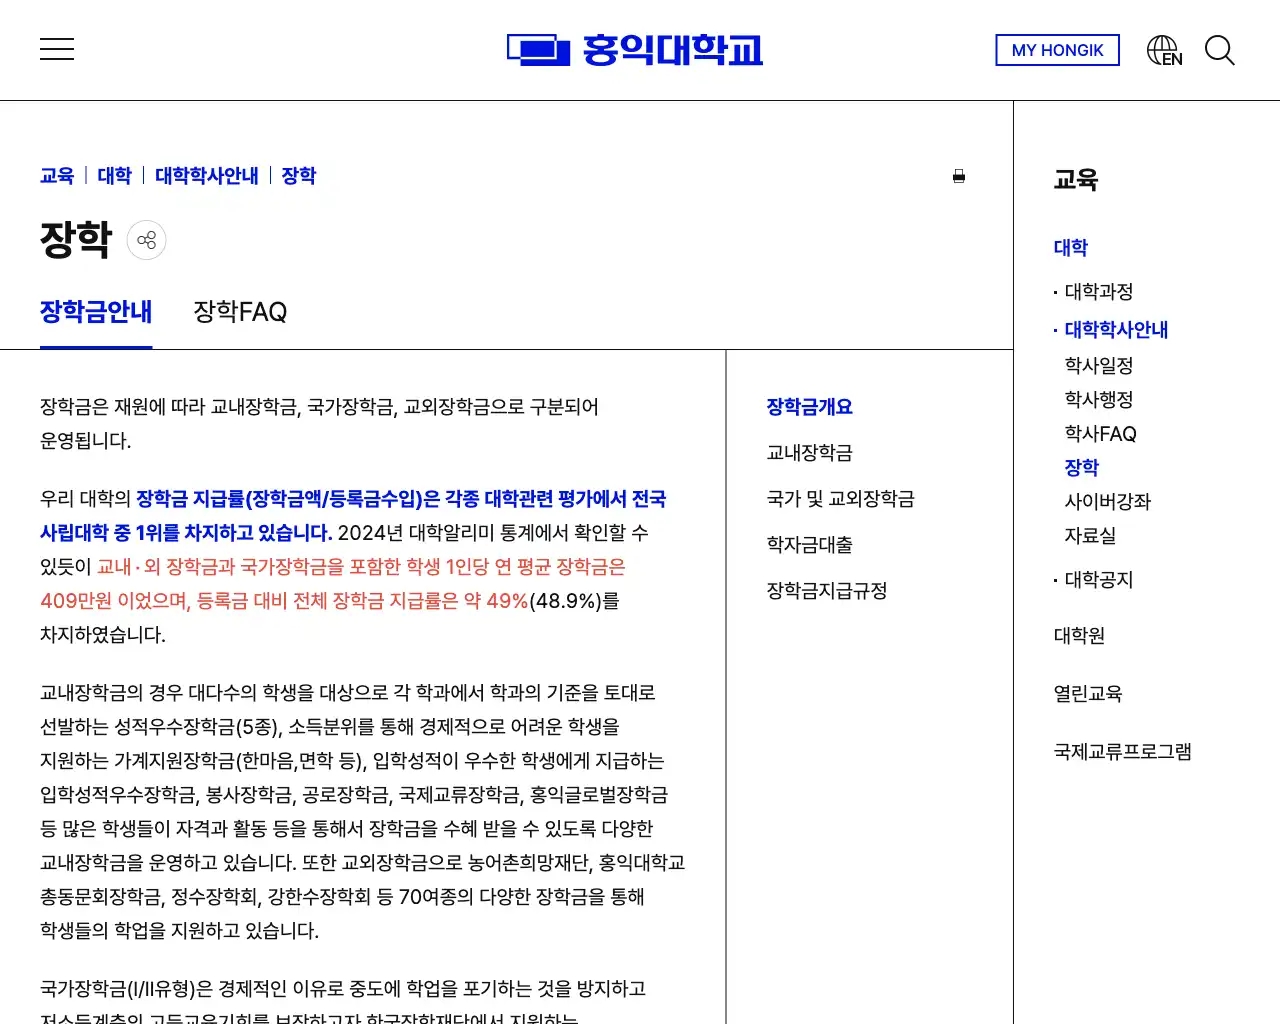This screenshot has height=1024, width=1280.
Task: Open sharing options via the share icon
Action: (146, 239)
